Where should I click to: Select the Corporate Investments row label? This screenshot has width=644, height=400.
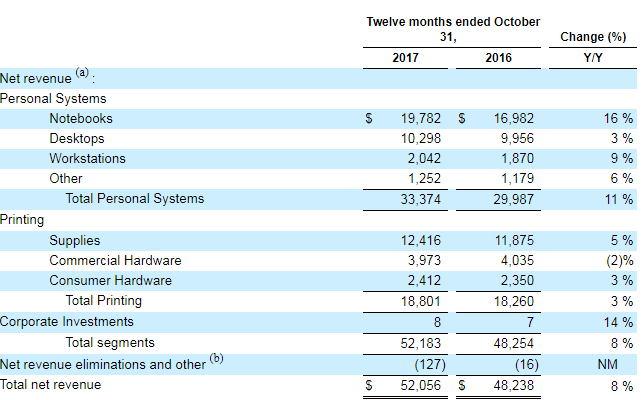66,322
